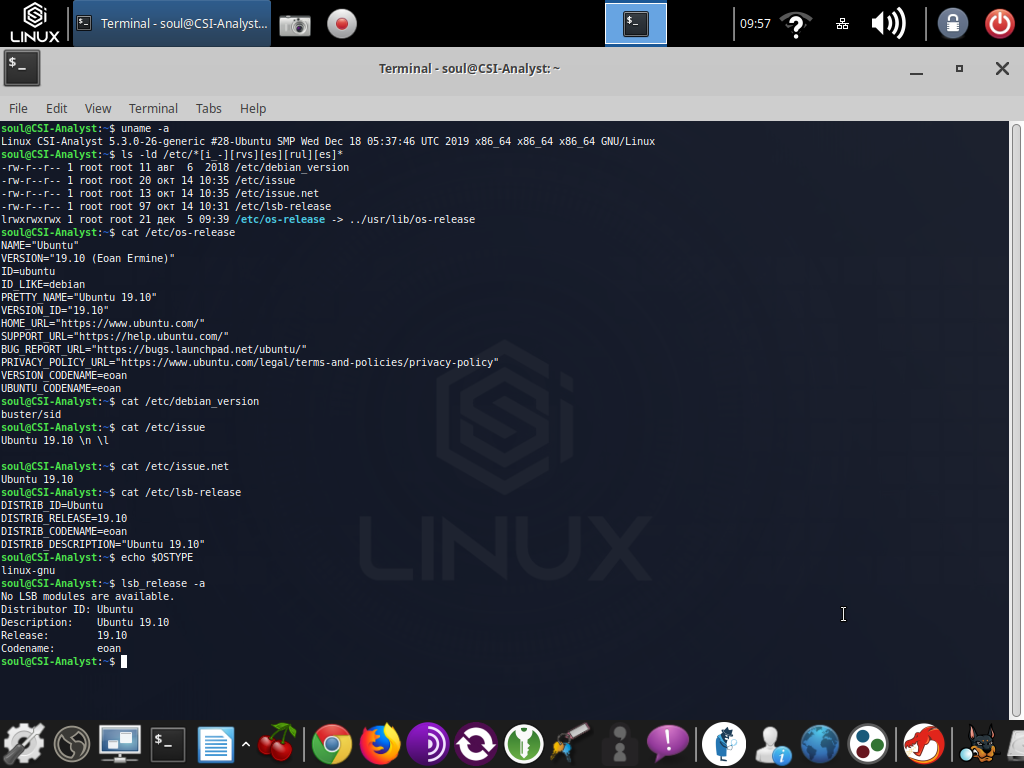Launch the CherryTree cherries icon in dock
This screenshot has height=768, width=1024.
point(277,743)
